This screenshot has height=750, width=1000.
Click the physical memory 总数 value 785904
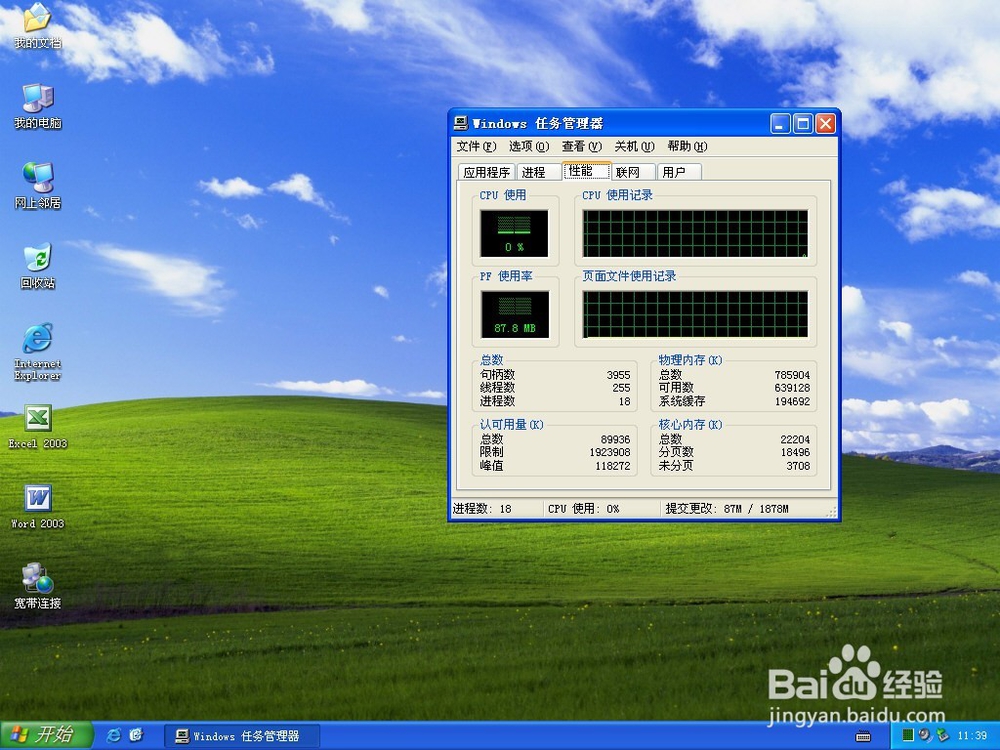[792, 375]
